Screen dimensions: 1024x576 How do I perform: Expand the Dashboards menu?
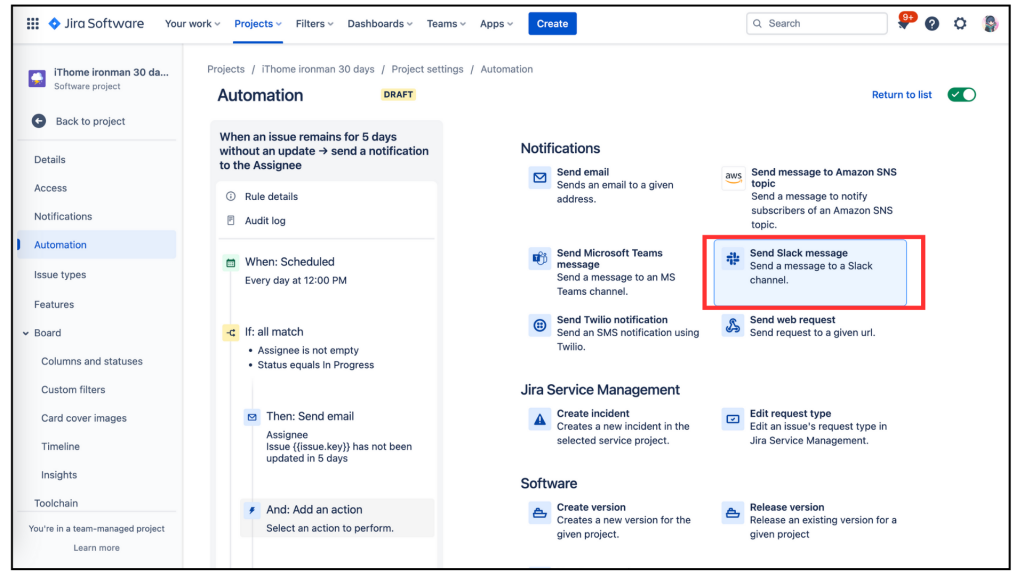click(x=379, y=24)
